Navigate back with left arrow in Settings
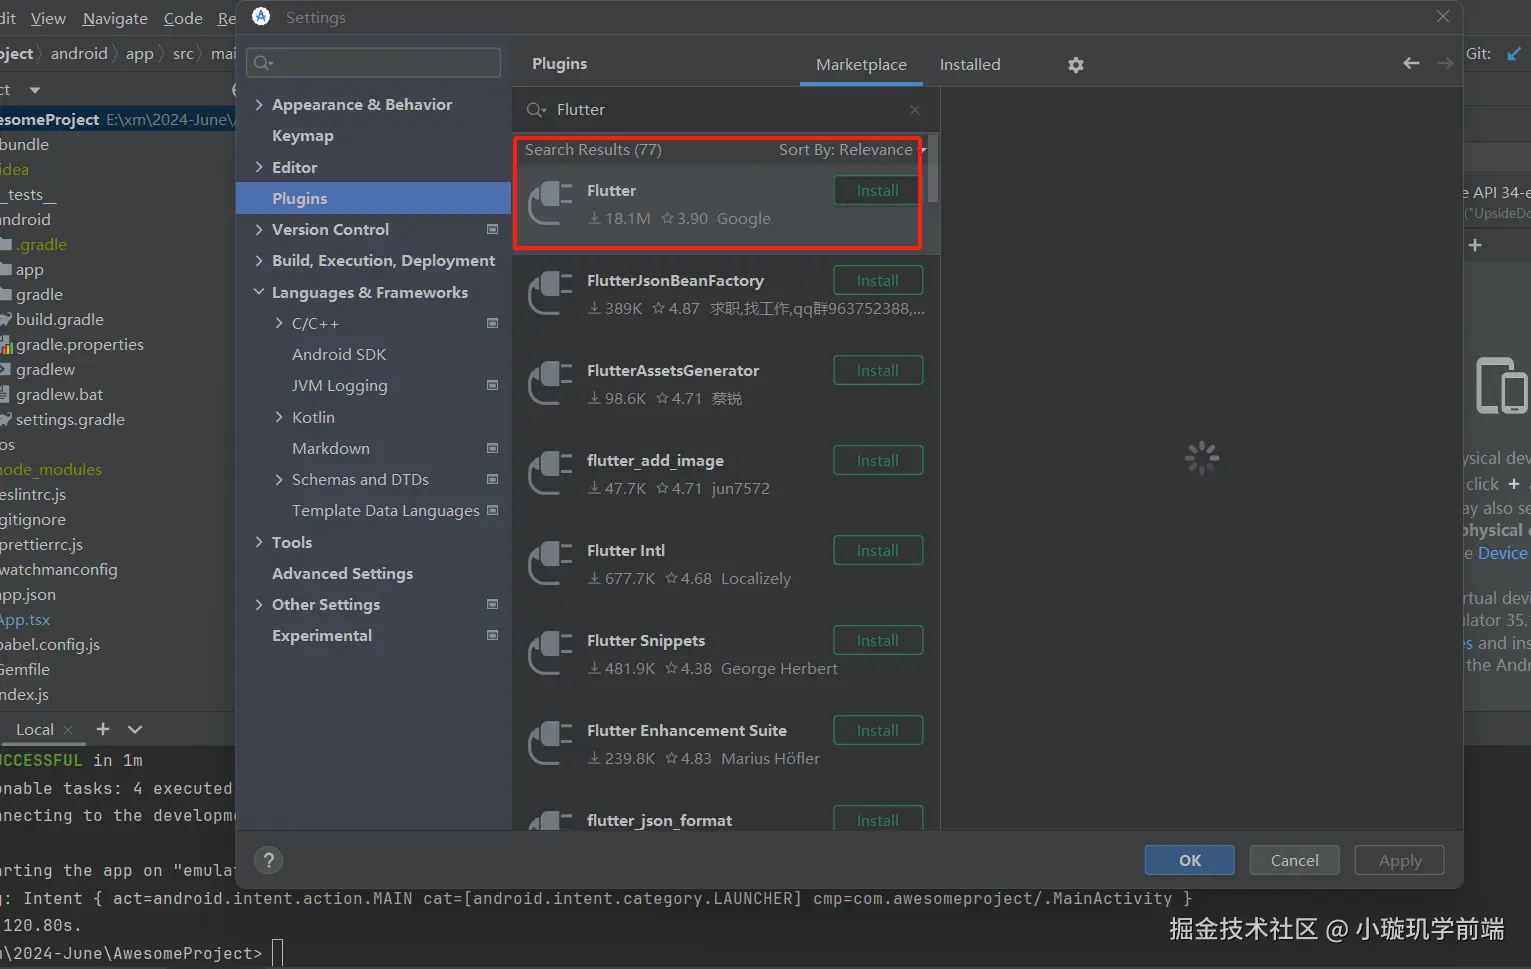The image size is (1531, 969). click(x=1411, y=64)
